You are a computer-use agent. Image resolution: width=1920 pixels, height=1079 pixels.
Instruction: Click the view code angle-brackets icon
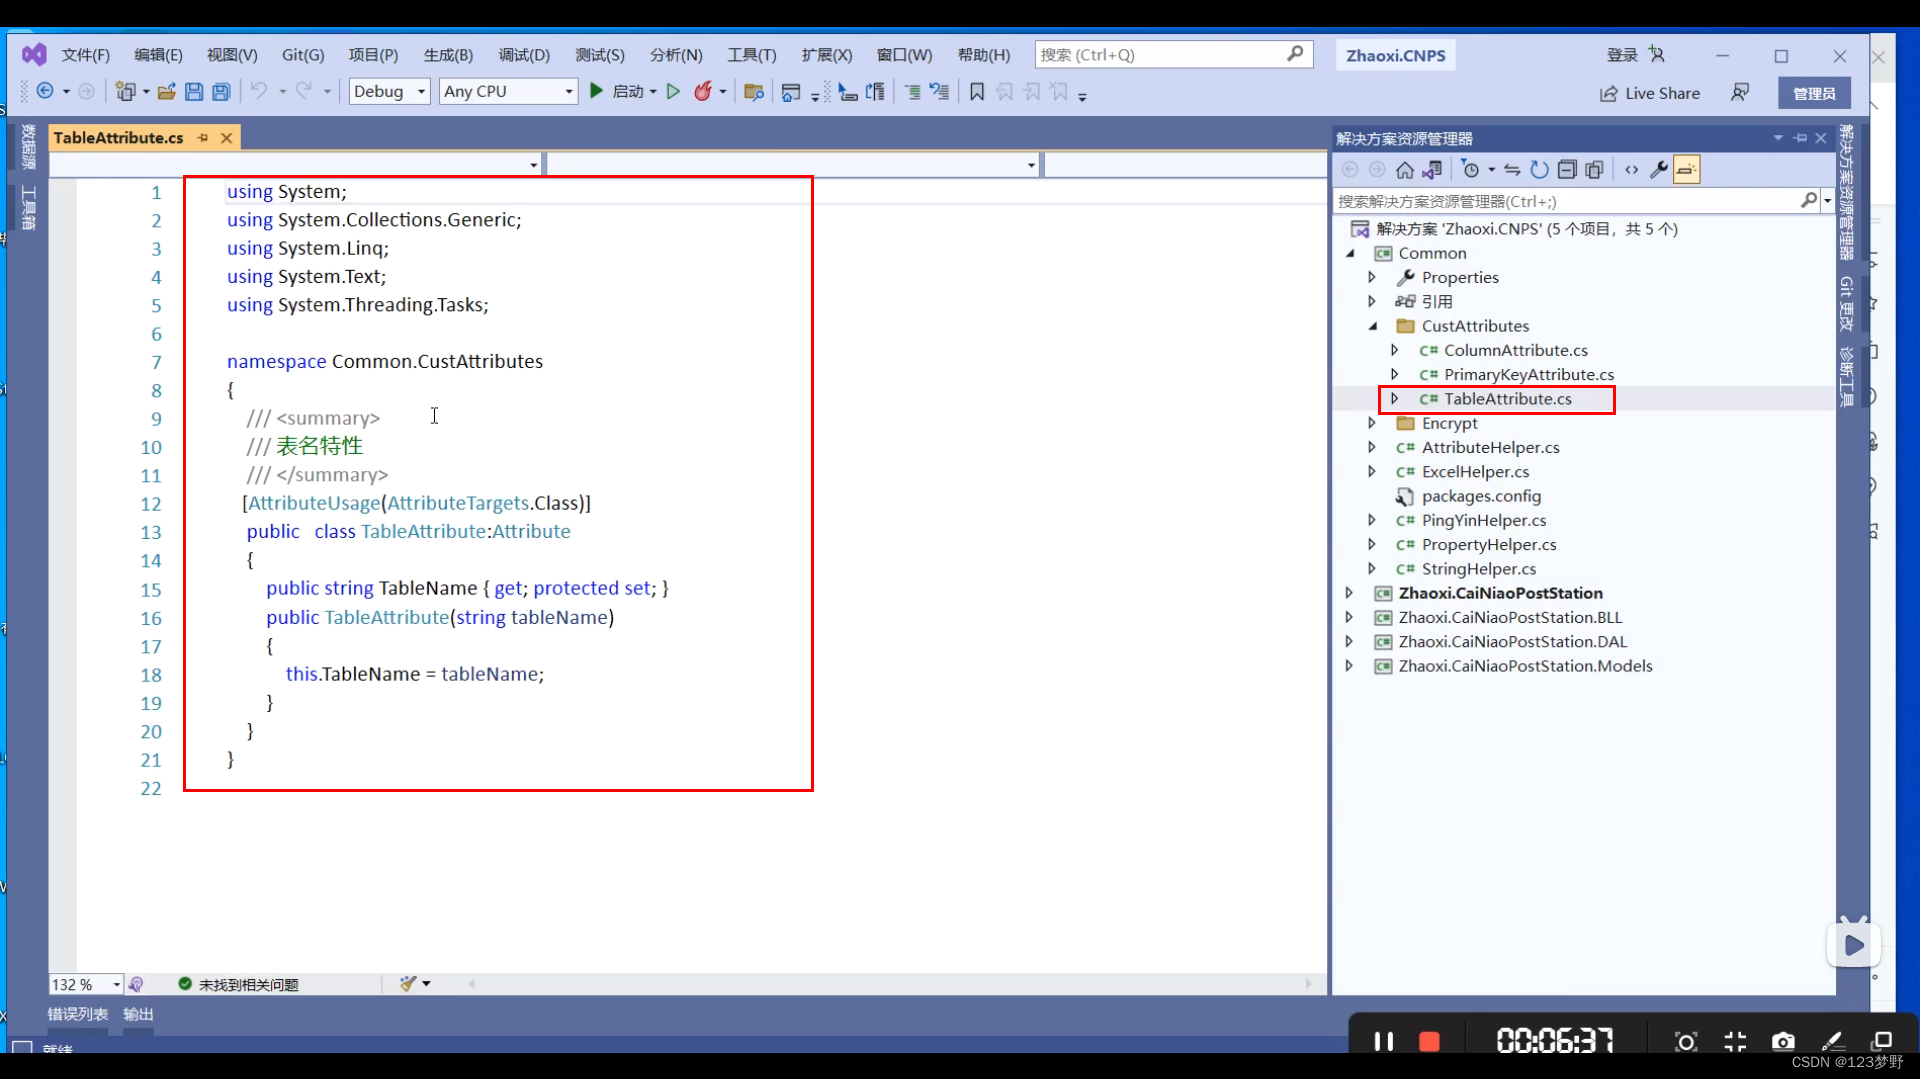1632,170
